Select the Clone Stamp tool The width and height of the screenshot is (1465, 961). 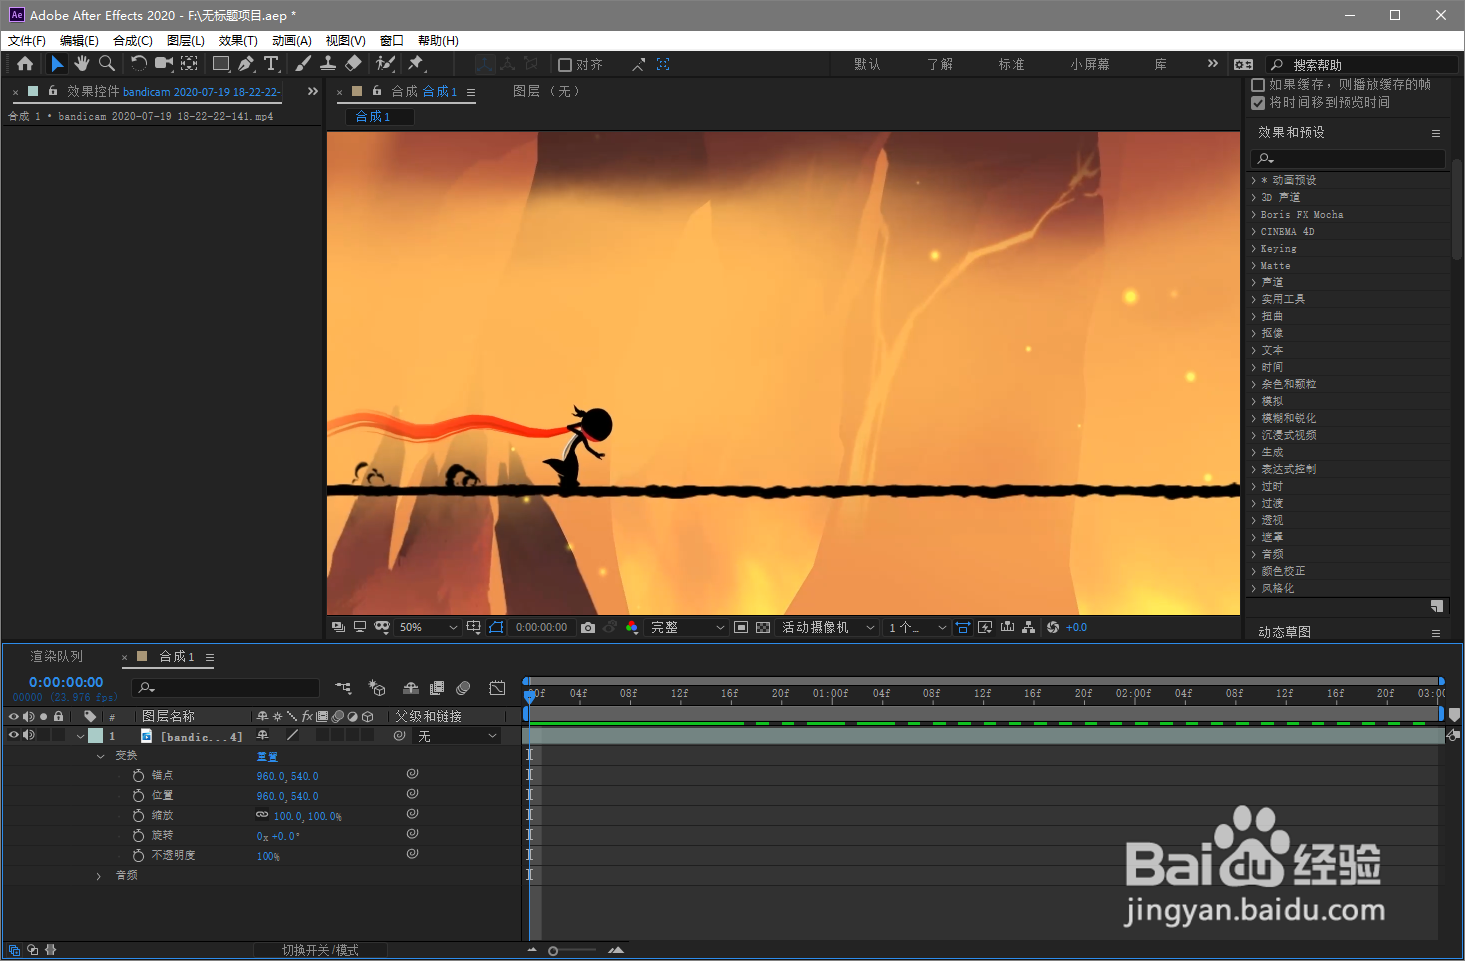point(328,64)
